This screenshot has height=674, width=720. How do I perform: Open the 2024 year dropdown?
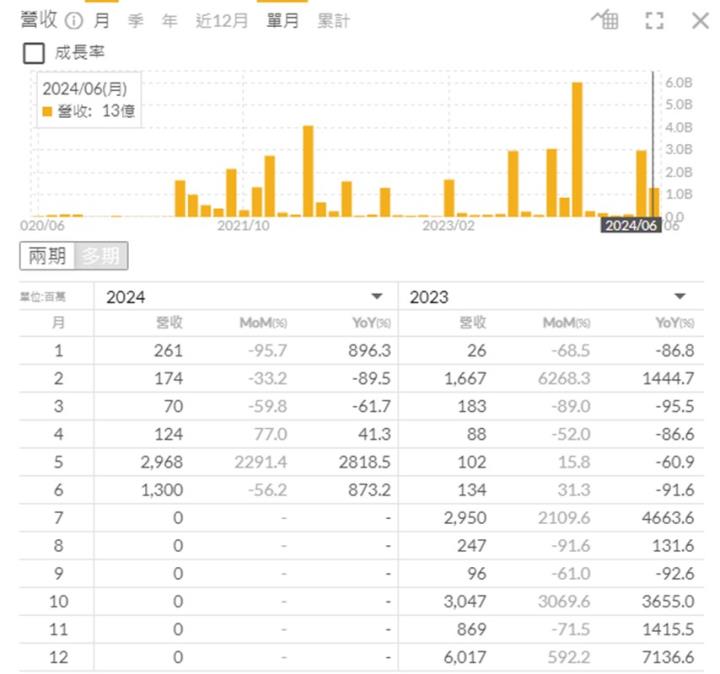click(x=377, y=297)
